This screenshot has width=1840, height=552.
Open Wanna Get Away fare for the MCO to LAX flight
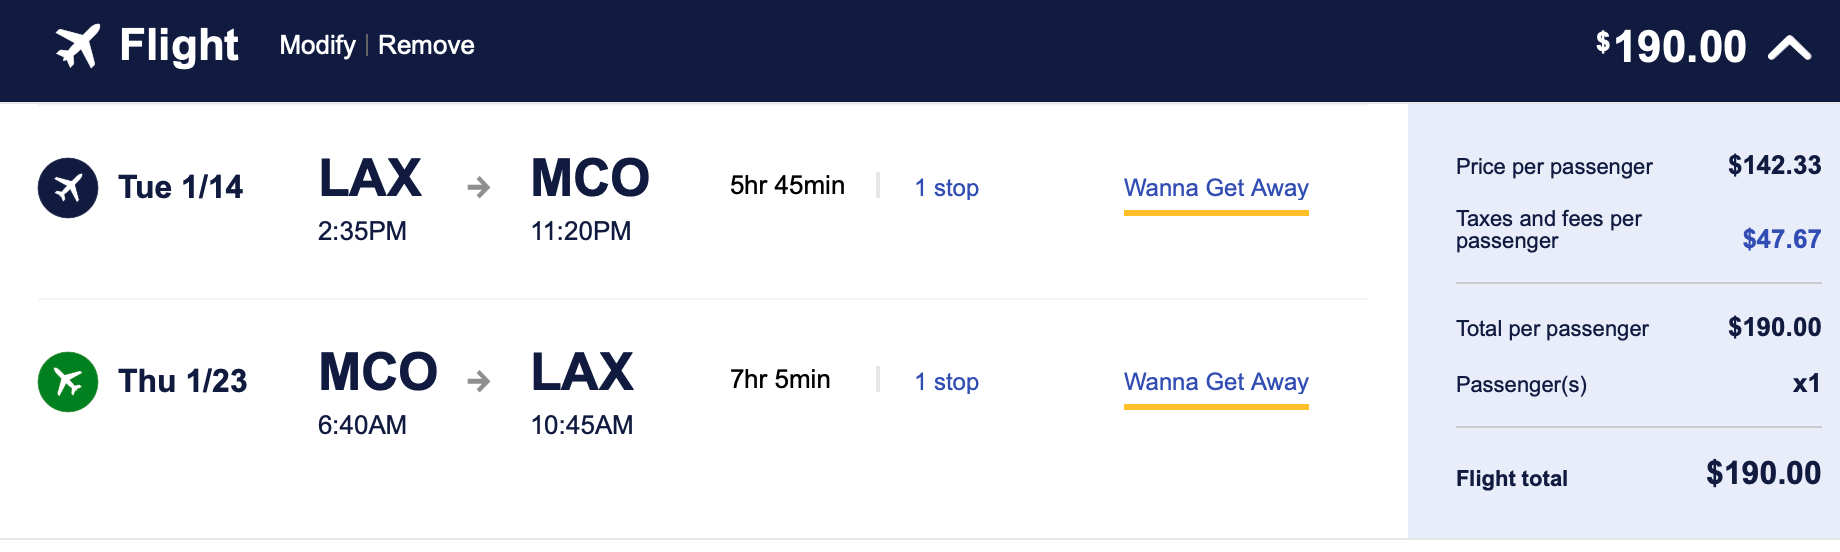pos(1216,382)
